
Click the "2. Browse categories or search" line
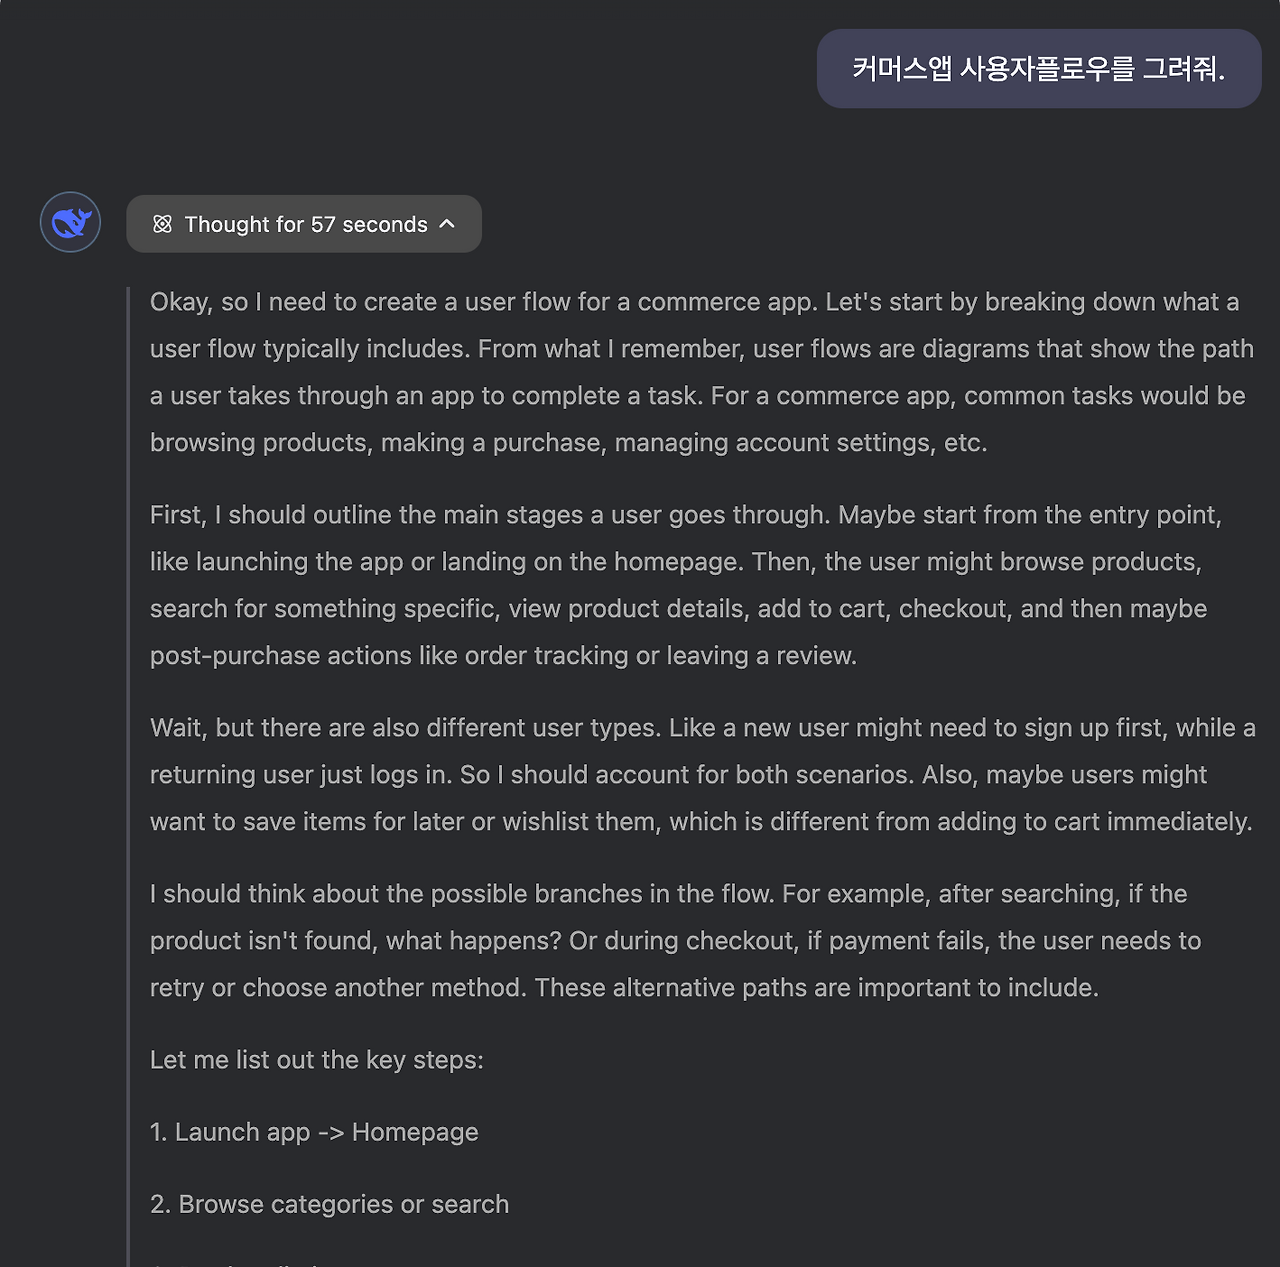coord(329,1204)
